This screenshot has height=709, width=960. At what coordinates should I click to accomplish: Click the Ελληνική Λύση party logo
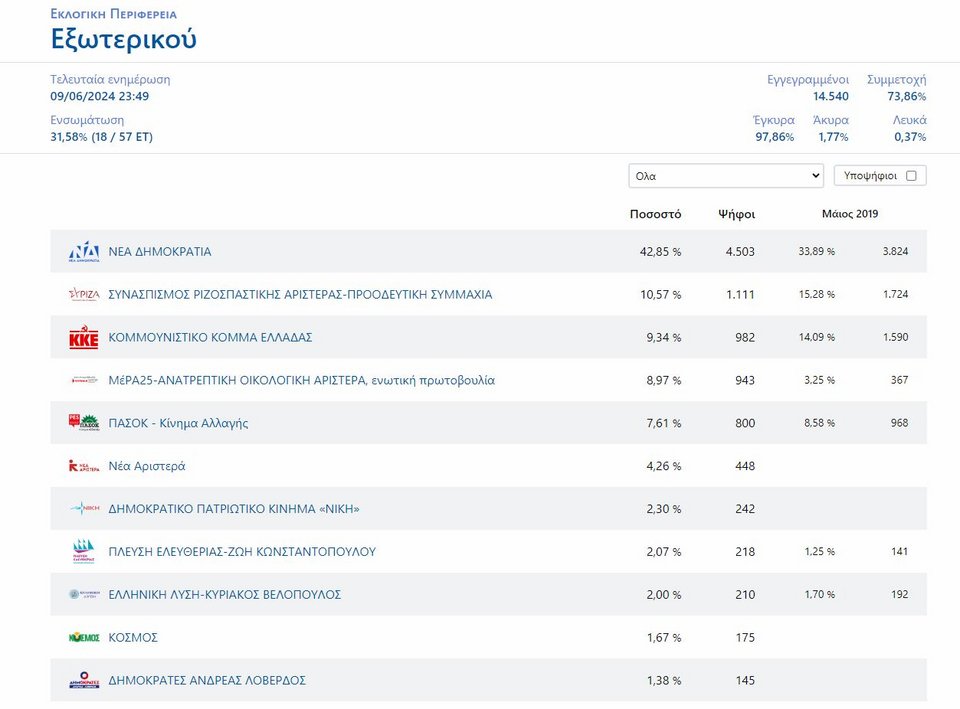click(84, 594)
